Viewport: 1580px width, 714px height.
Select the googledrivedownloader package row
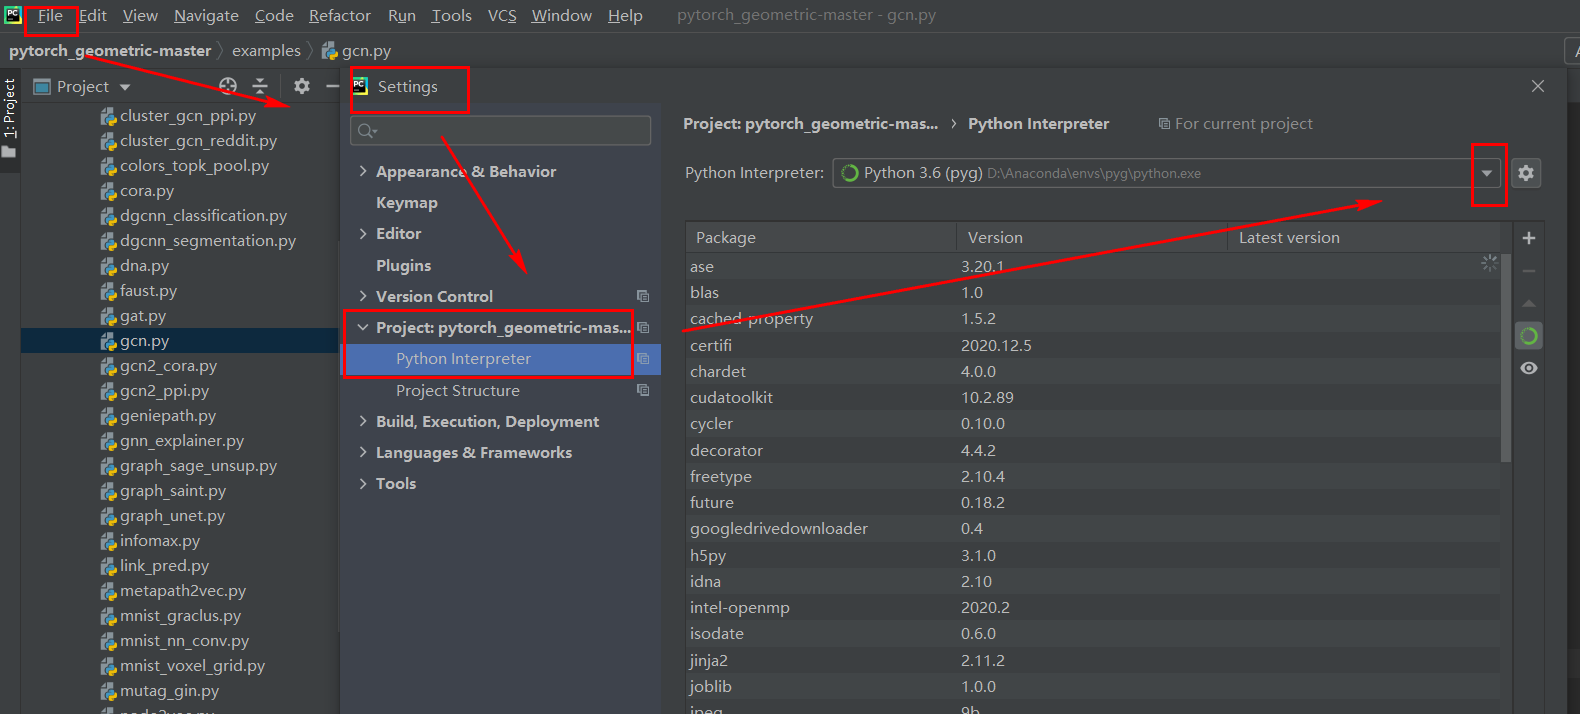1092,529
